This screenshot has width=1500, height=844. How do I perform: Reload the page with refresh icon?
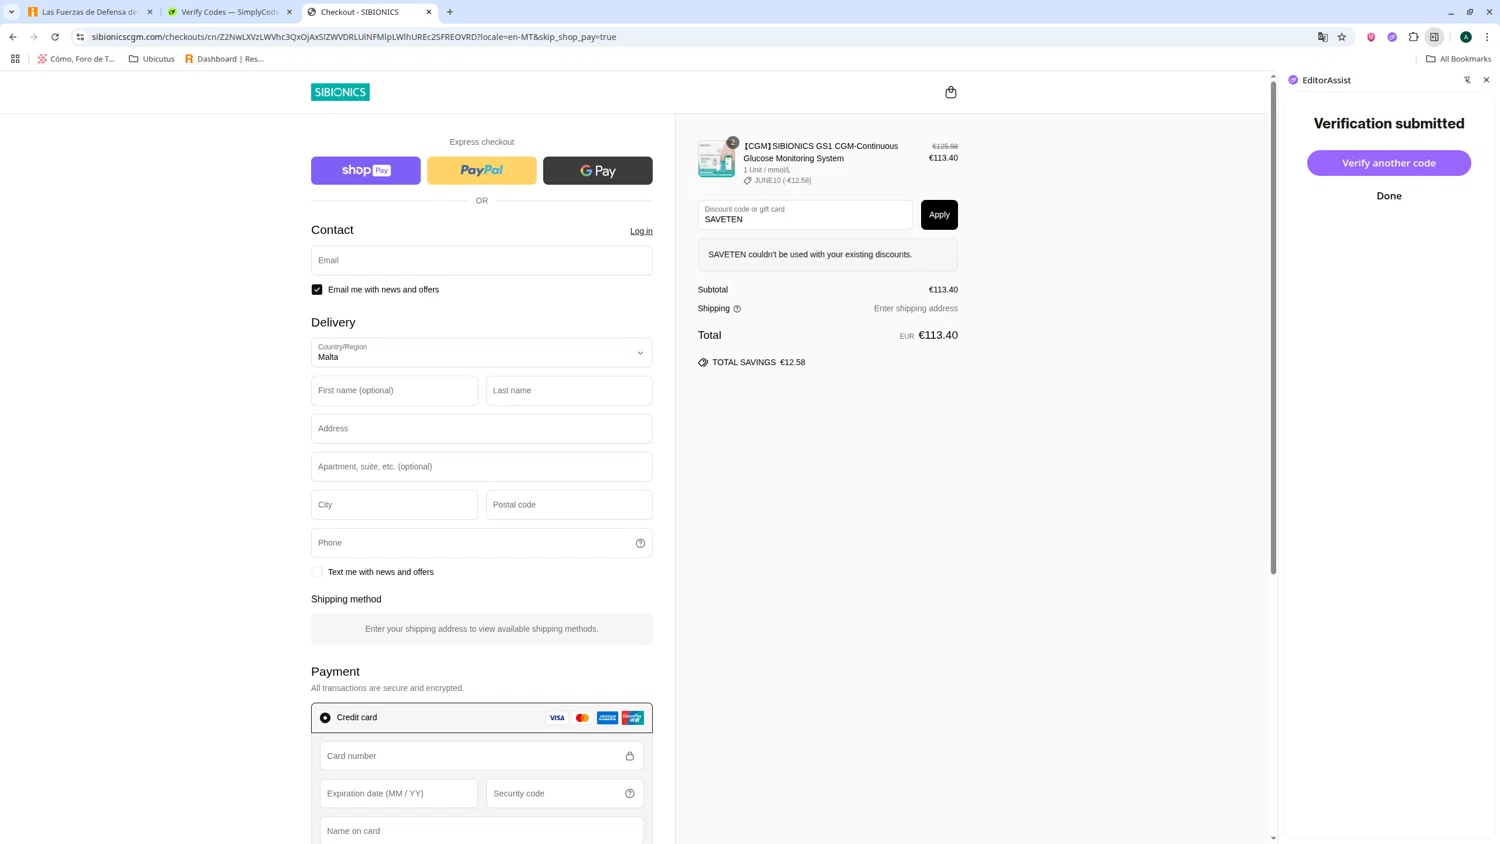click(55, 37)
